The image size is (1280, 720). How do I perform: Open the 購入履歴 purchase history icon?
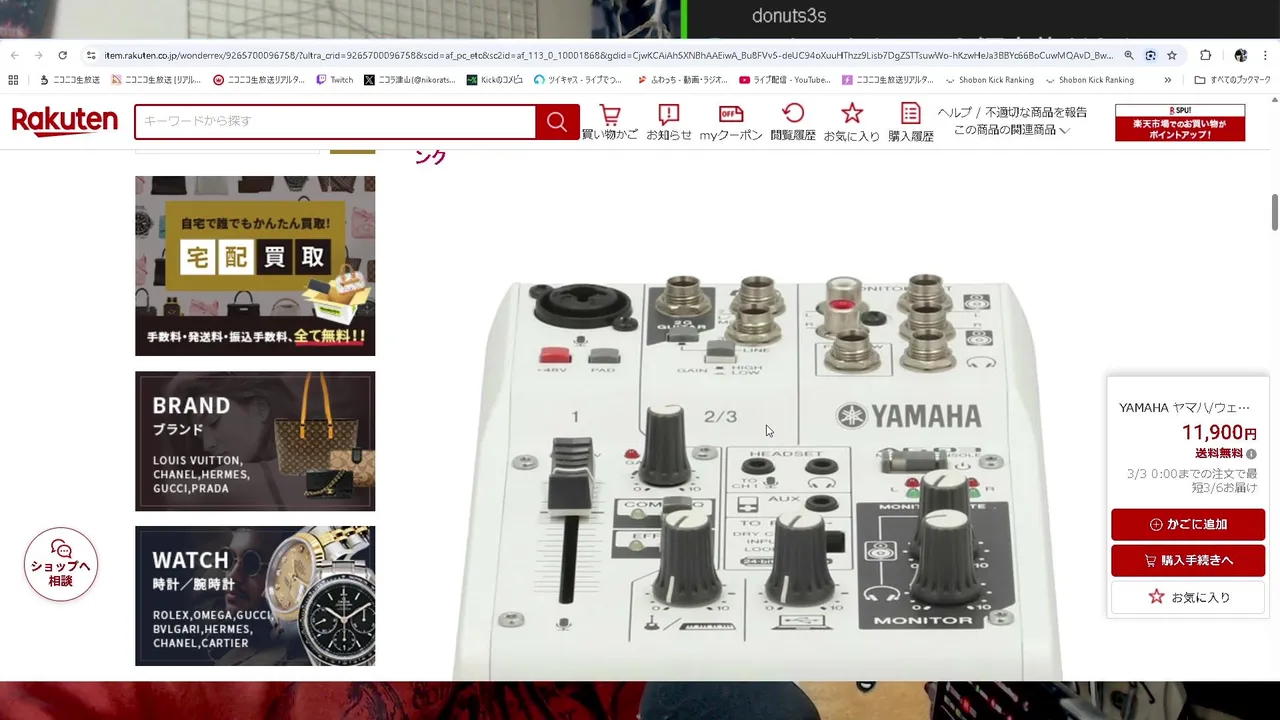(911, 122)
